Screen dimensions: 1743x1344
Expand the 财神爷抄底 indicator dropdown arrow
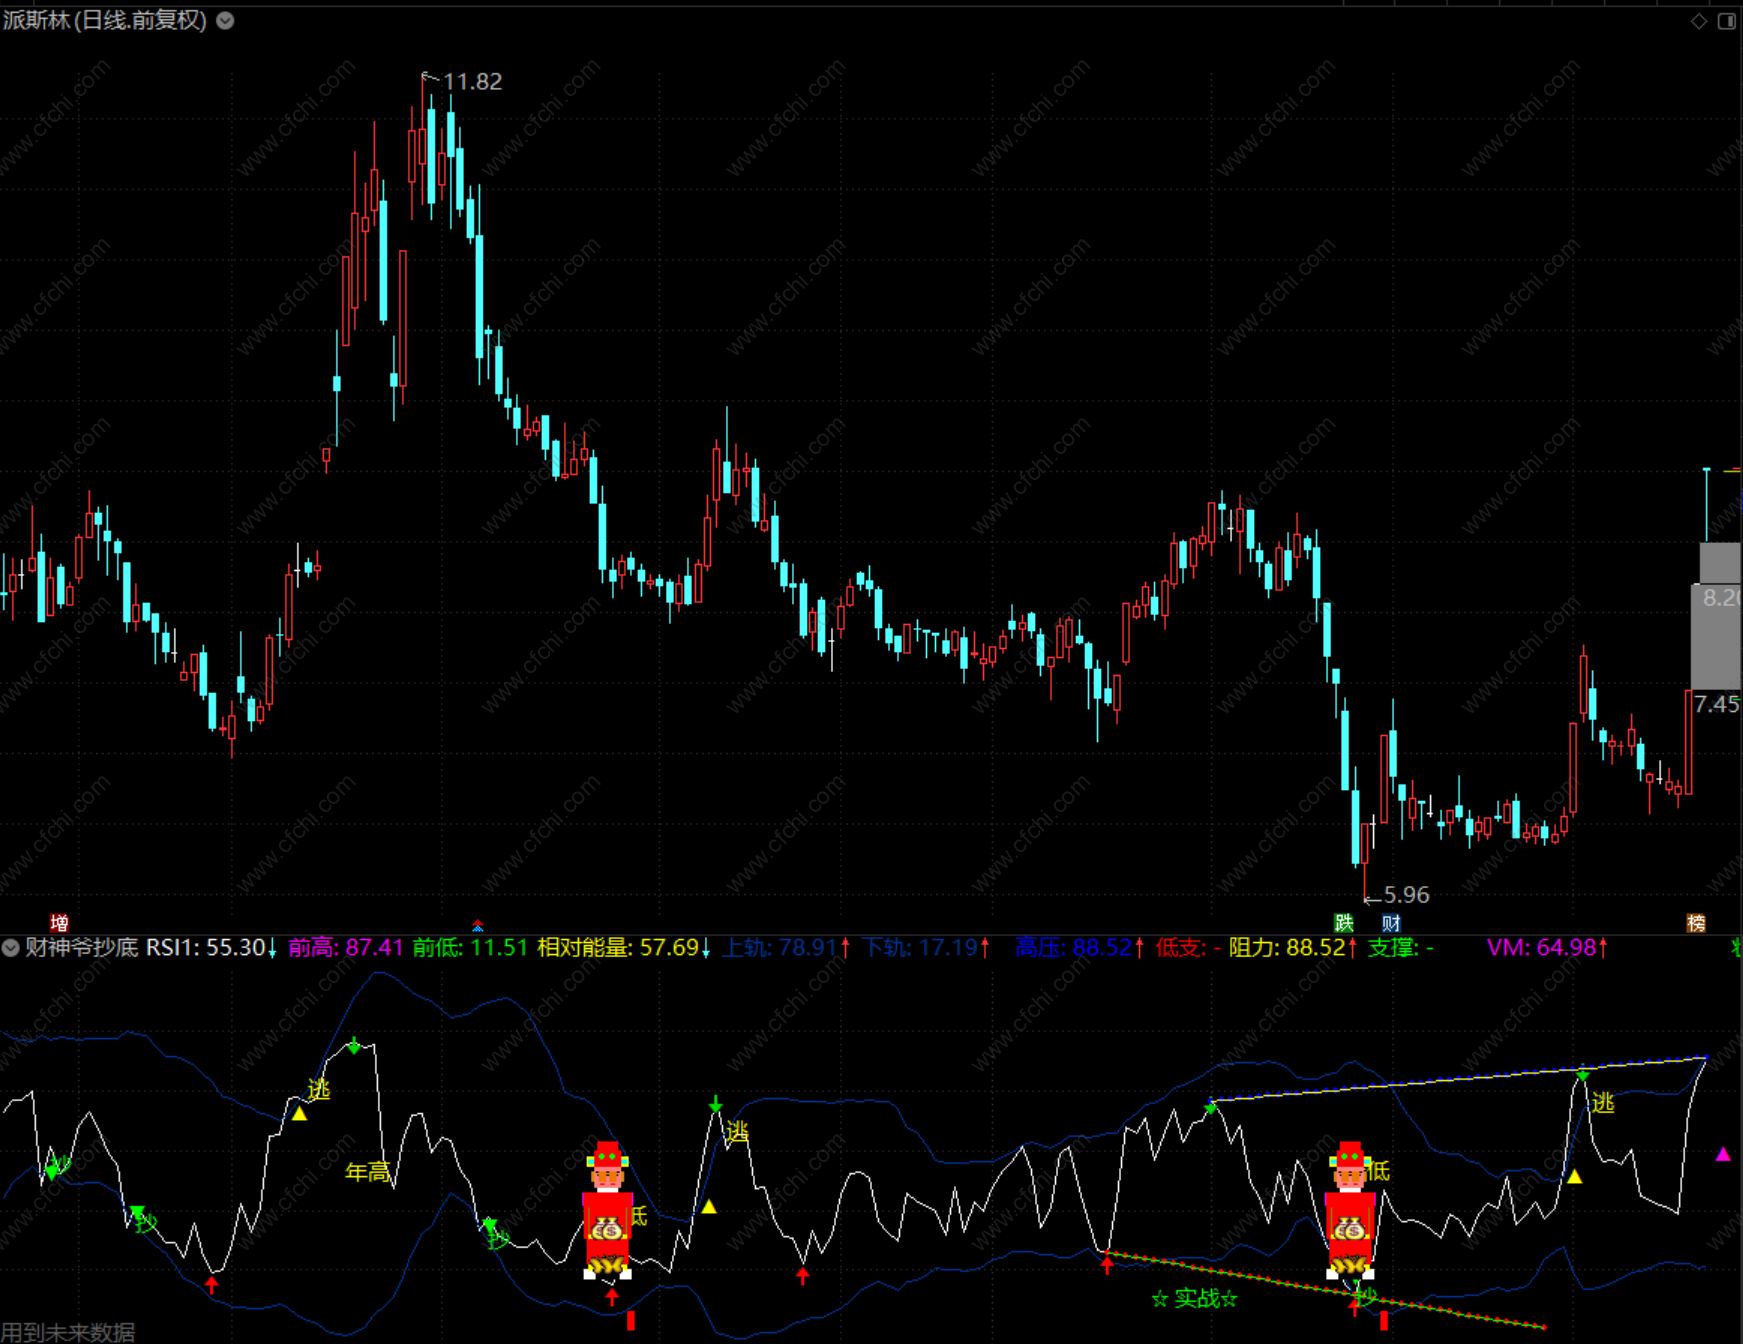click(10, 947)
